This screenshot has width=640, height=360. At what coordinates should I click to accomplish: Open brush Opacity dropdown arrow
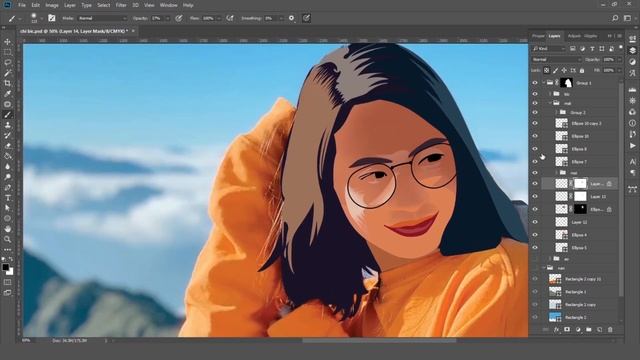pos(167,18)
